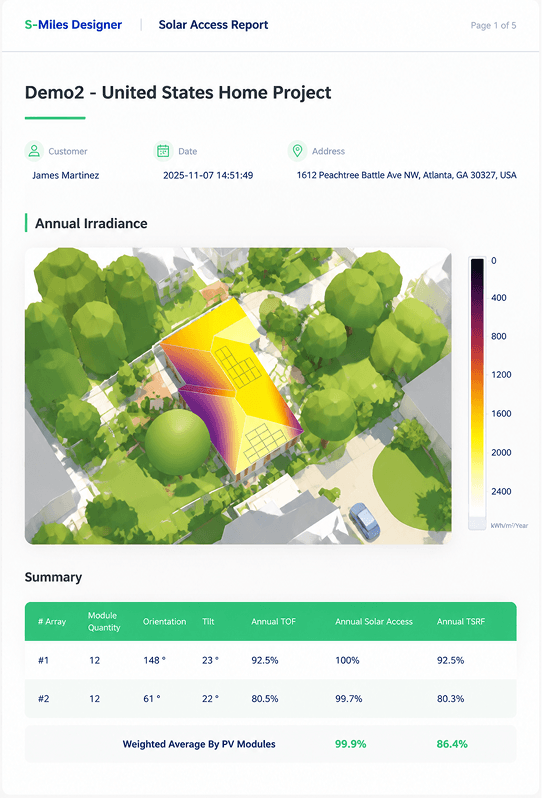Click the 80.5% Annual TOF value
The width and height of the screenshot is (542, 798).
(265, 699)
